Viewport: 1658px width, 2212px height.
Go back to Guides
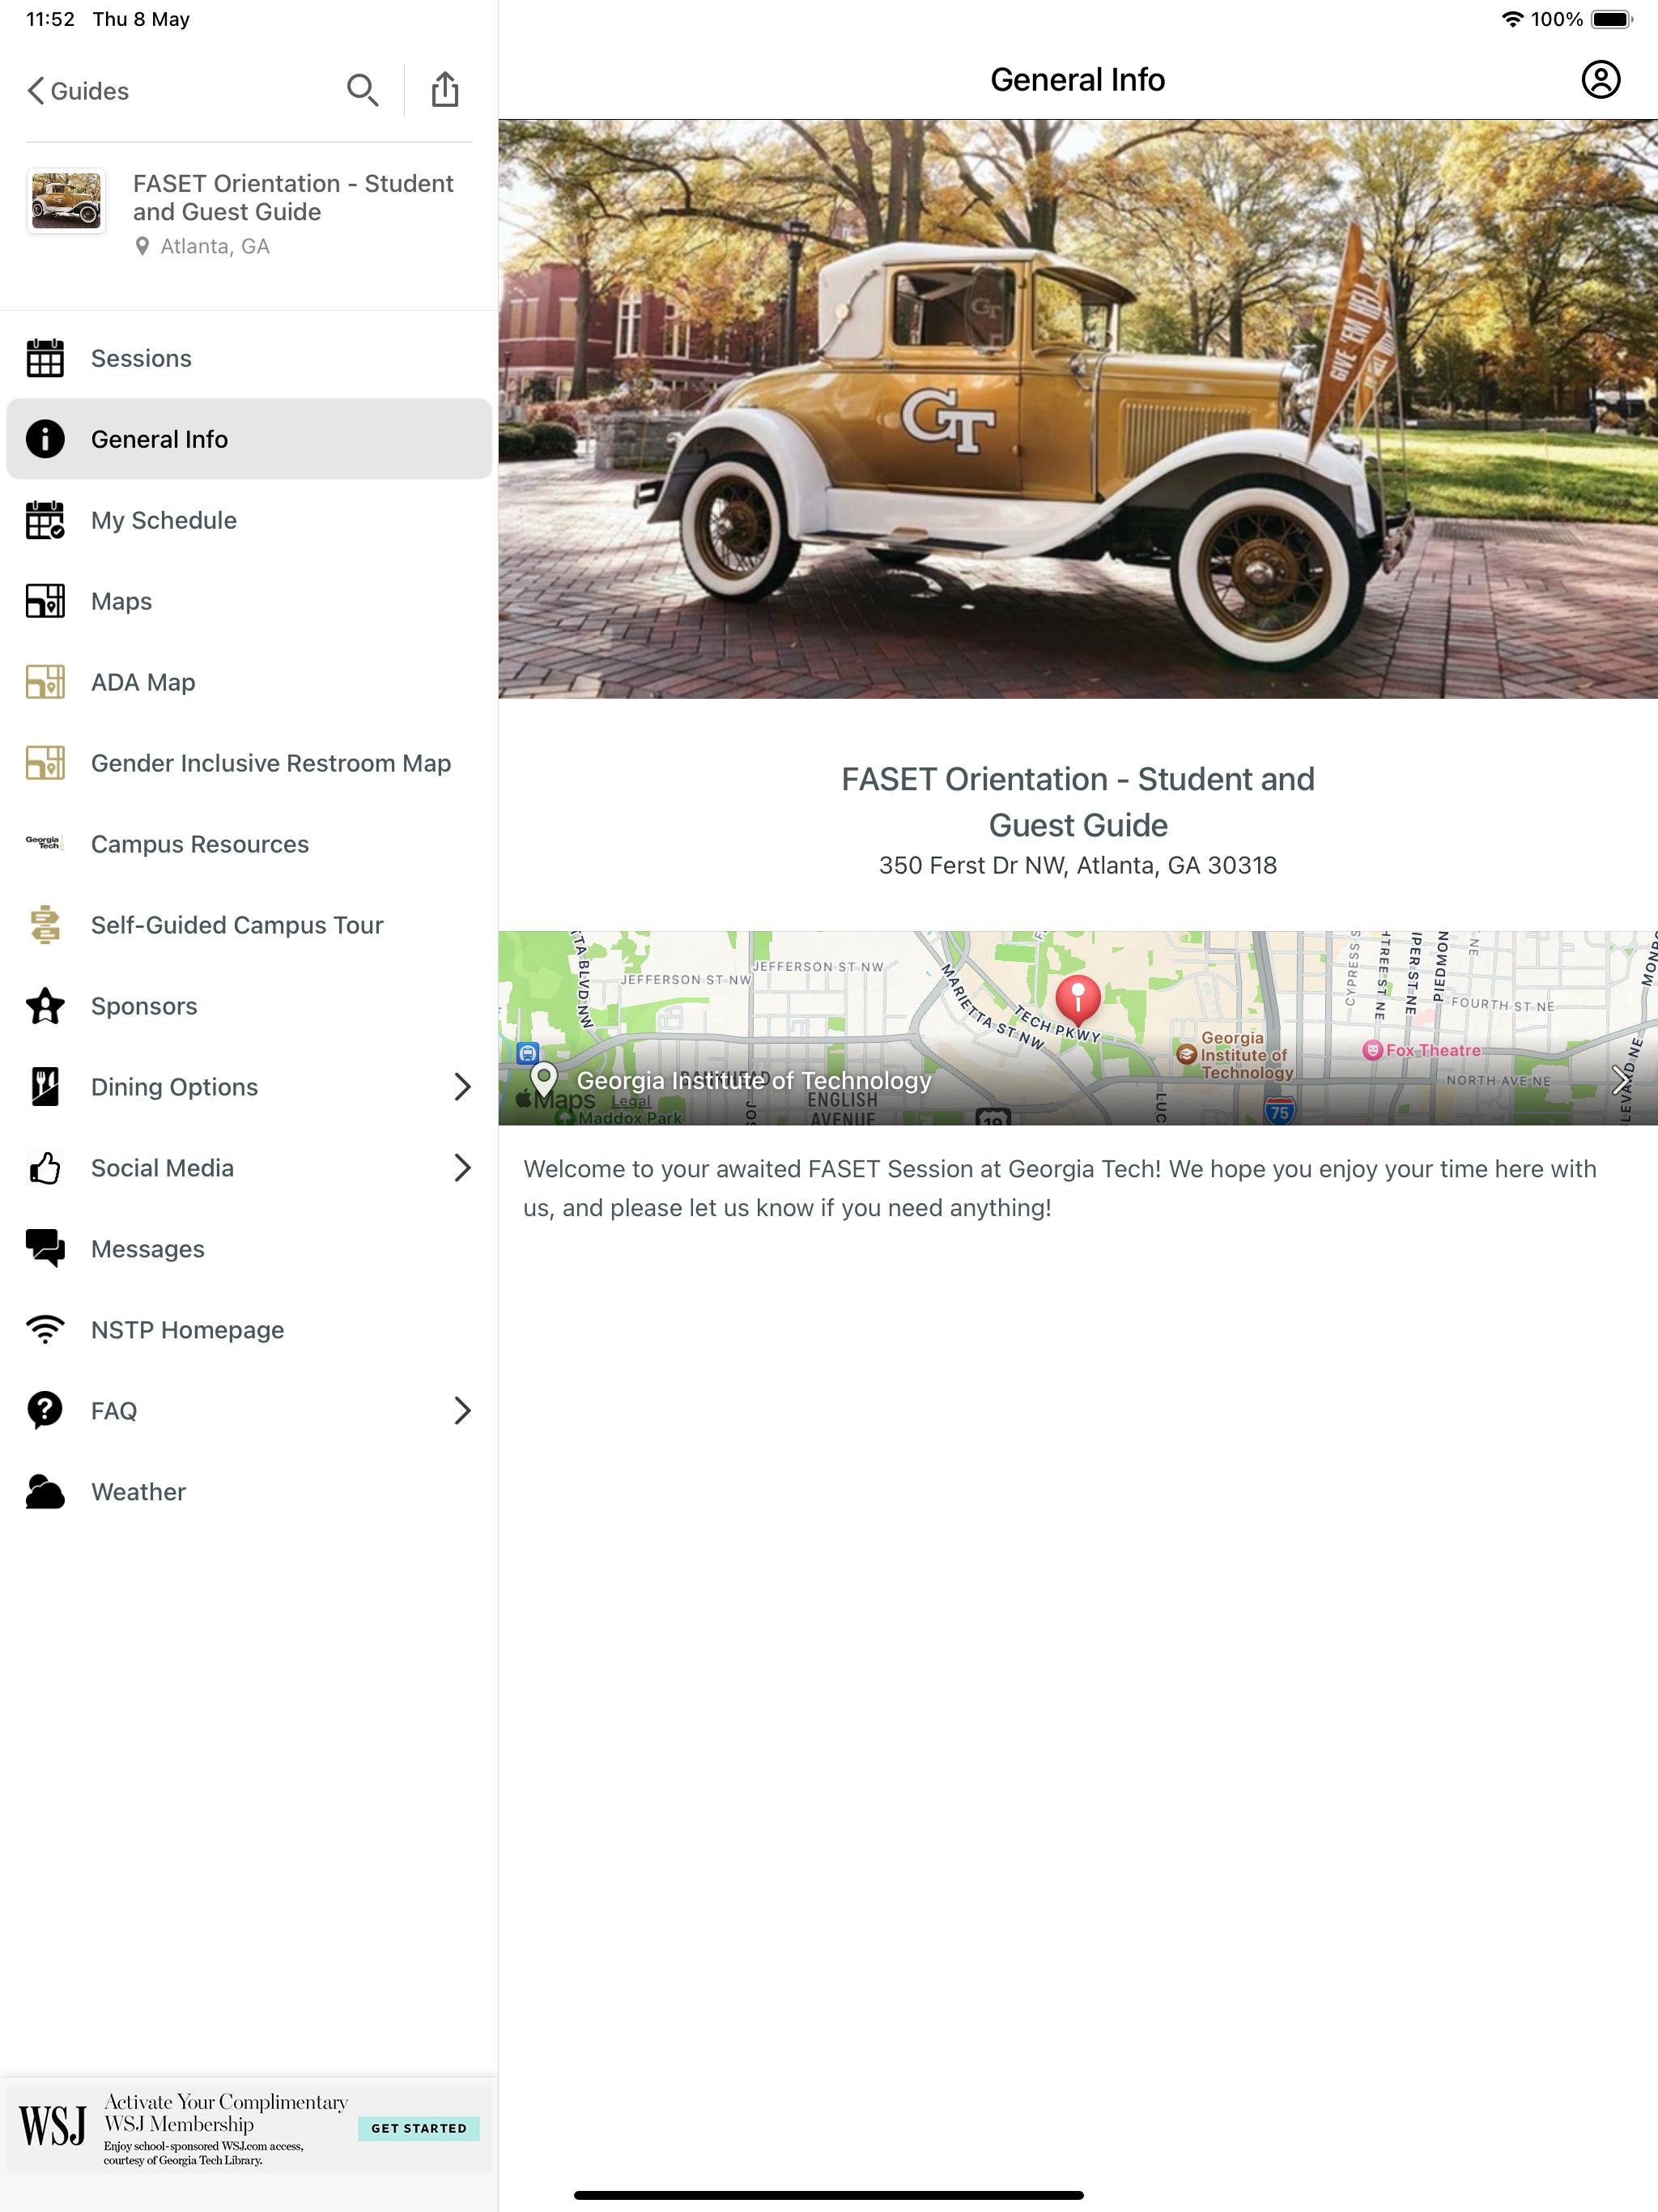pyautogui.click(x=78, y=91)
